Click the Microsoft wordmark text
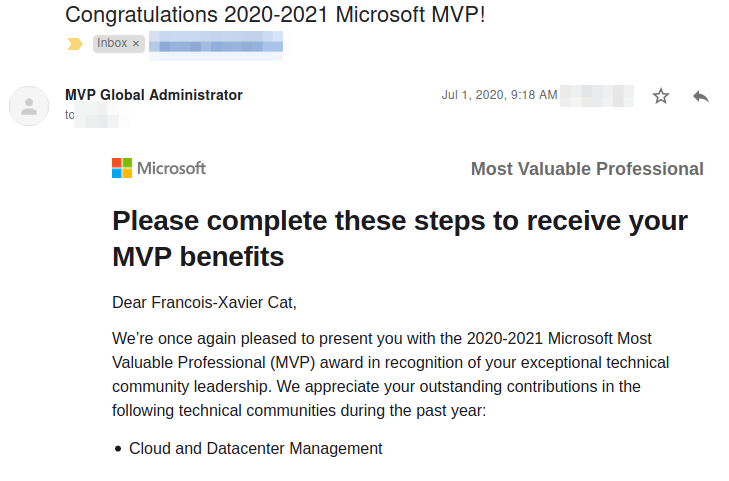729x481 pixels. (x=171, y=168)
